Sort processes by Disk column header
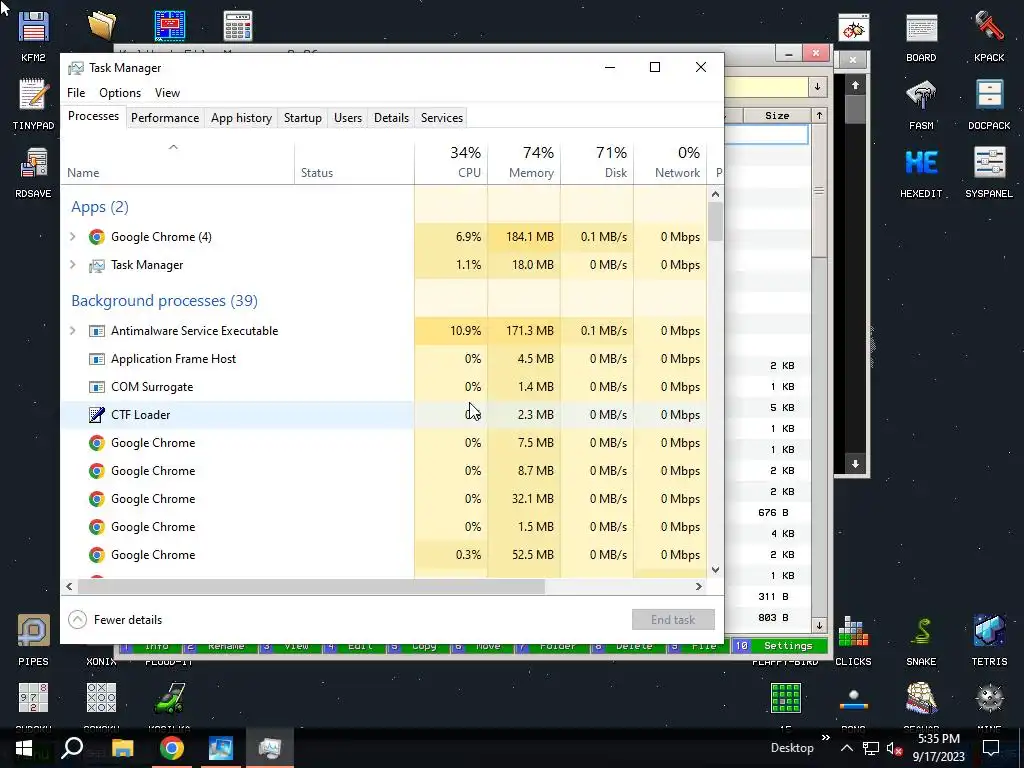The image size is (1024, 768). coord(598,162)
